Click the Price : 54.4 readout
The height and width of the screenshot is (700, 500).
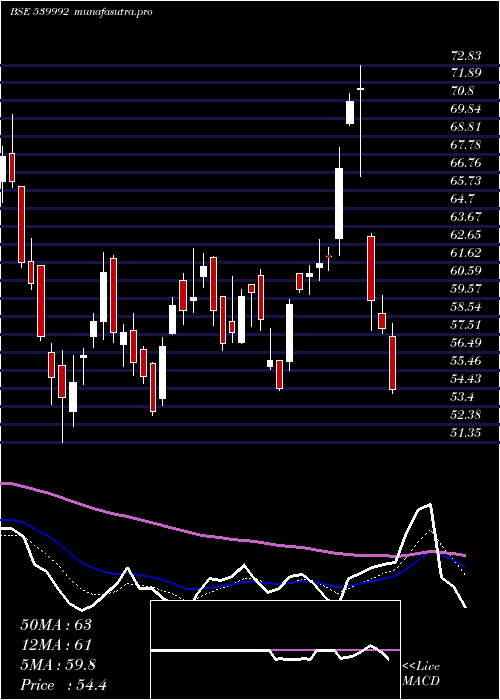click(x=63, y=684)
